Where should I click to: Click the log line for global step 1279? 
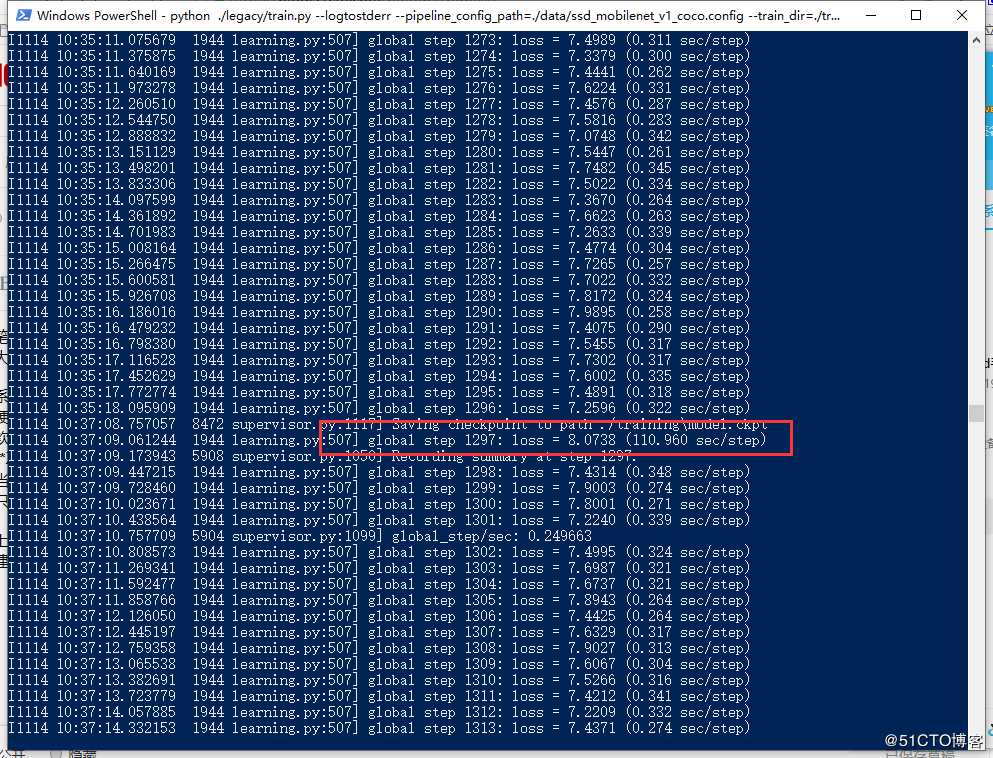click(x=379, y=136)
